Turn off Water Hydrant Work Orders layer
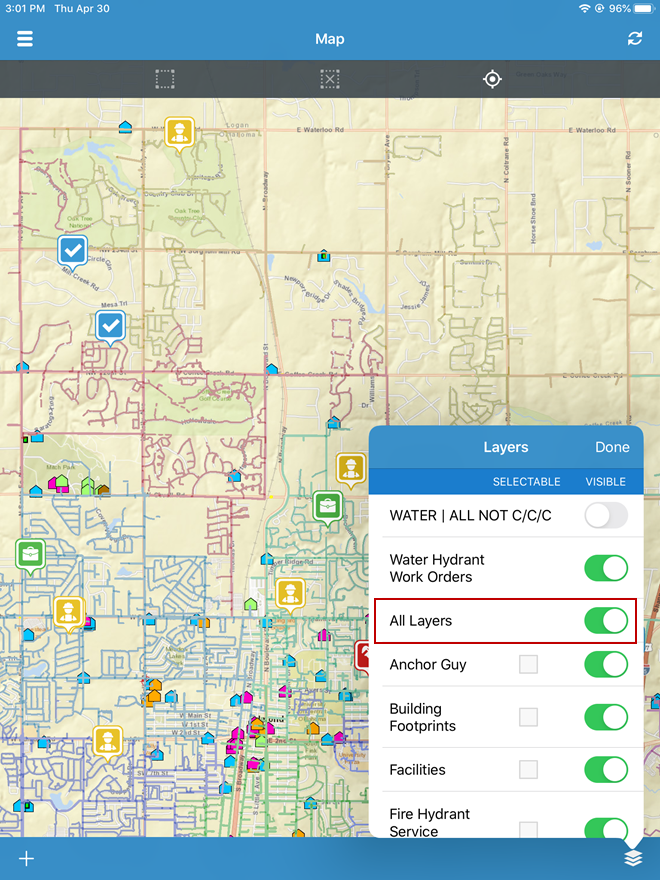 pos(606,569)
